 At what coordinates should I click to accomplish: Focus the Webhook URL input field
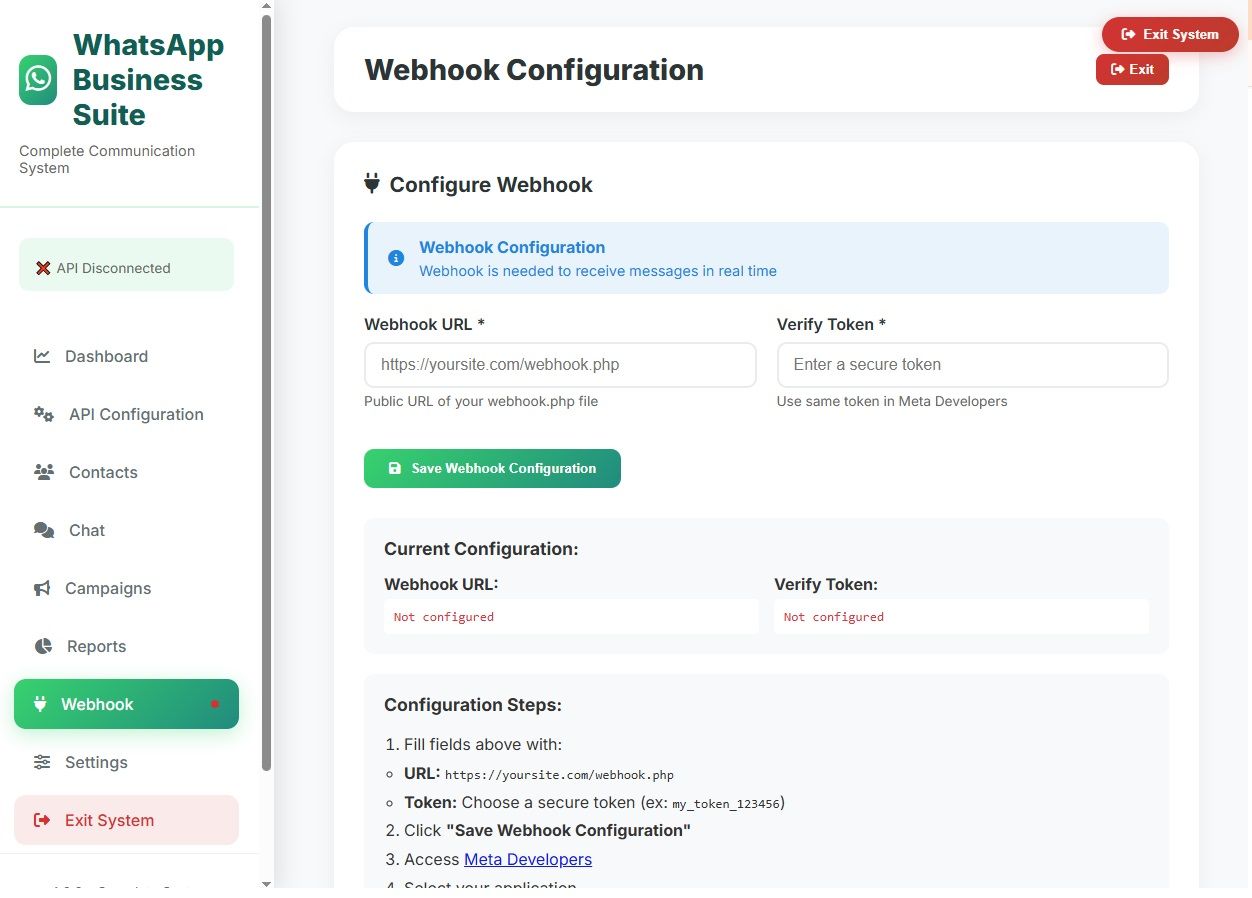point(560,365)
